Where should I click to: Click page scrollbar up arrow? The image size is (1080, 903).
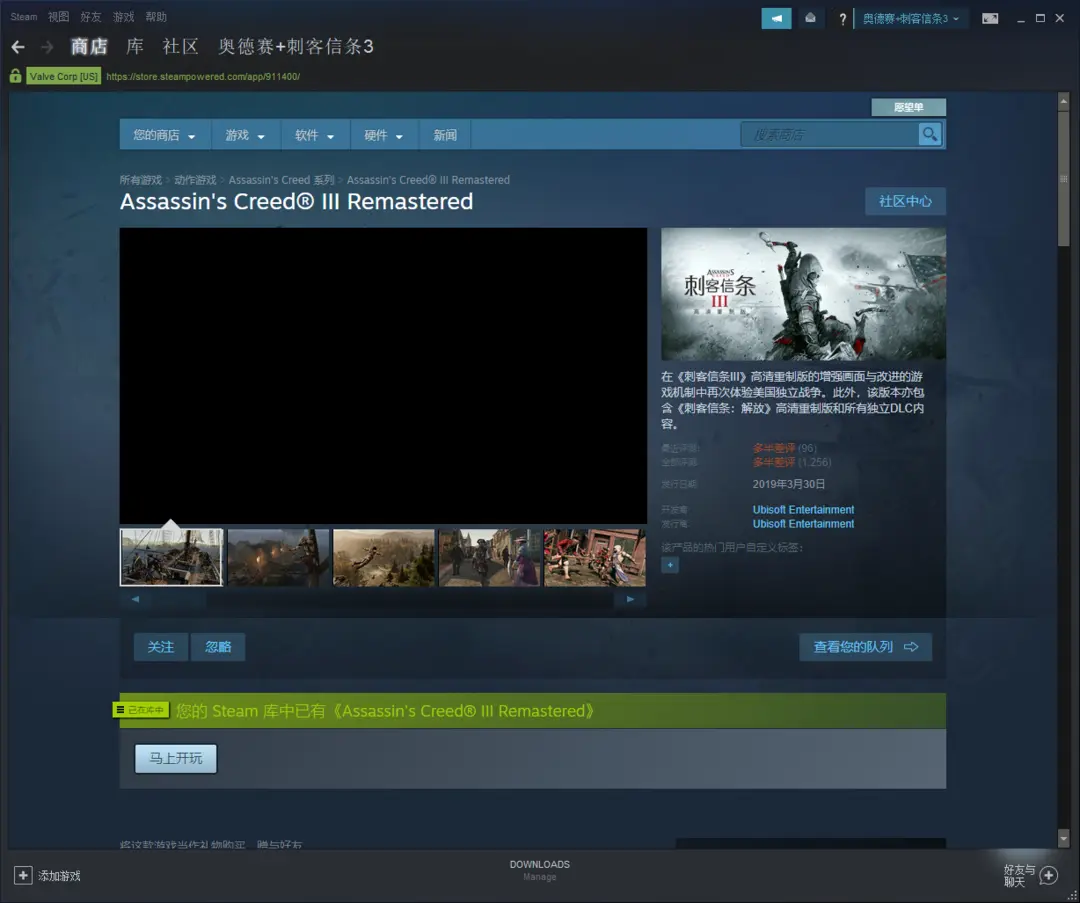[x=1063, y=101]
